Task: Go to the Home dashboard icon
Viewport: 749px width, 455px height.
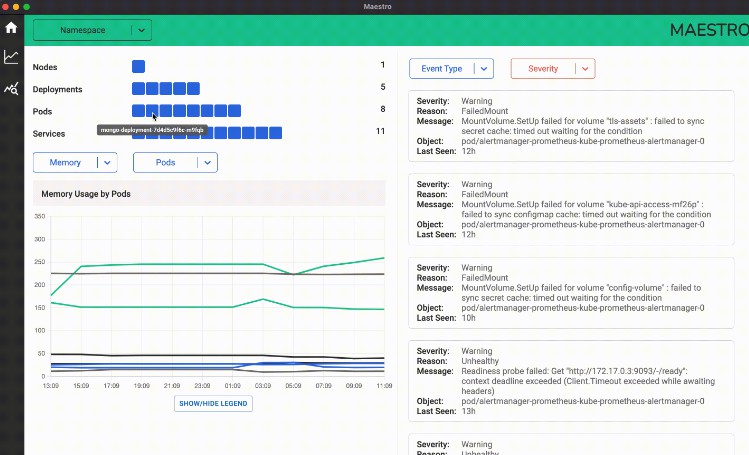Action: 11,28
